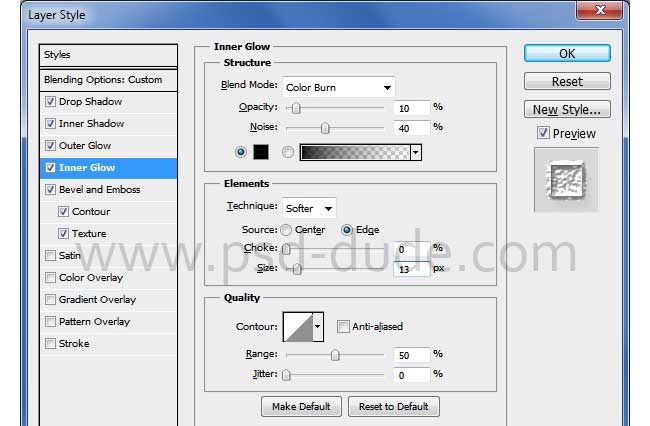Select the gradient bar for glow
The height and width of the screenshot is (426, 650).
coord(354,152)
